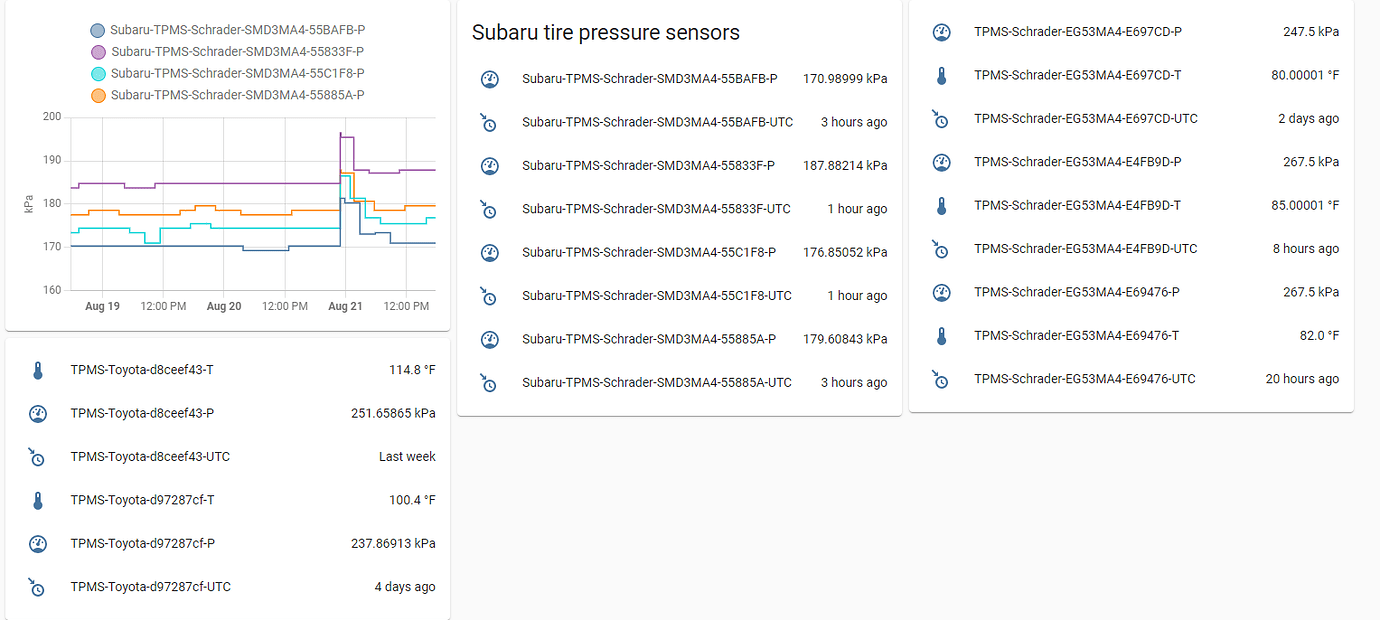Click the clock icon for TPMS-Toyota-d97287cf-UTC
Screen dimensions: 1380x620
[37, 588]
